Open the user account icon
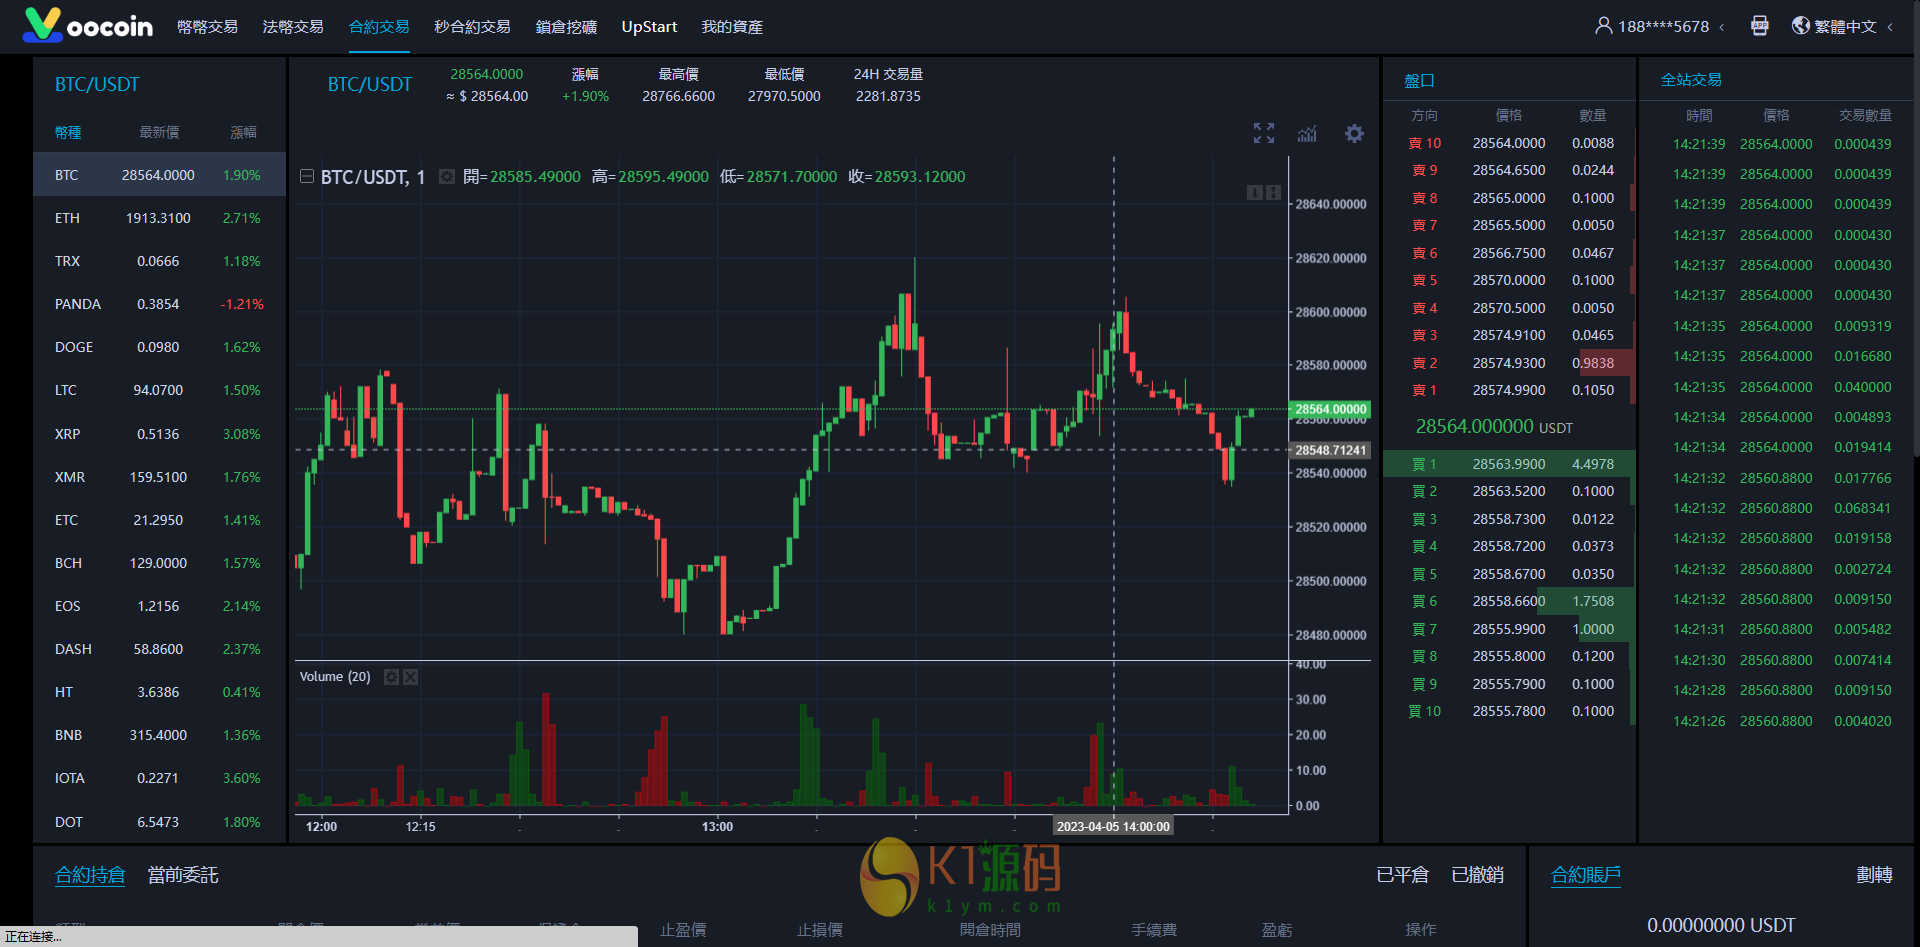Image resolution: width=1920 pixels, height=947 pixels. click(x=1603, y=26)
